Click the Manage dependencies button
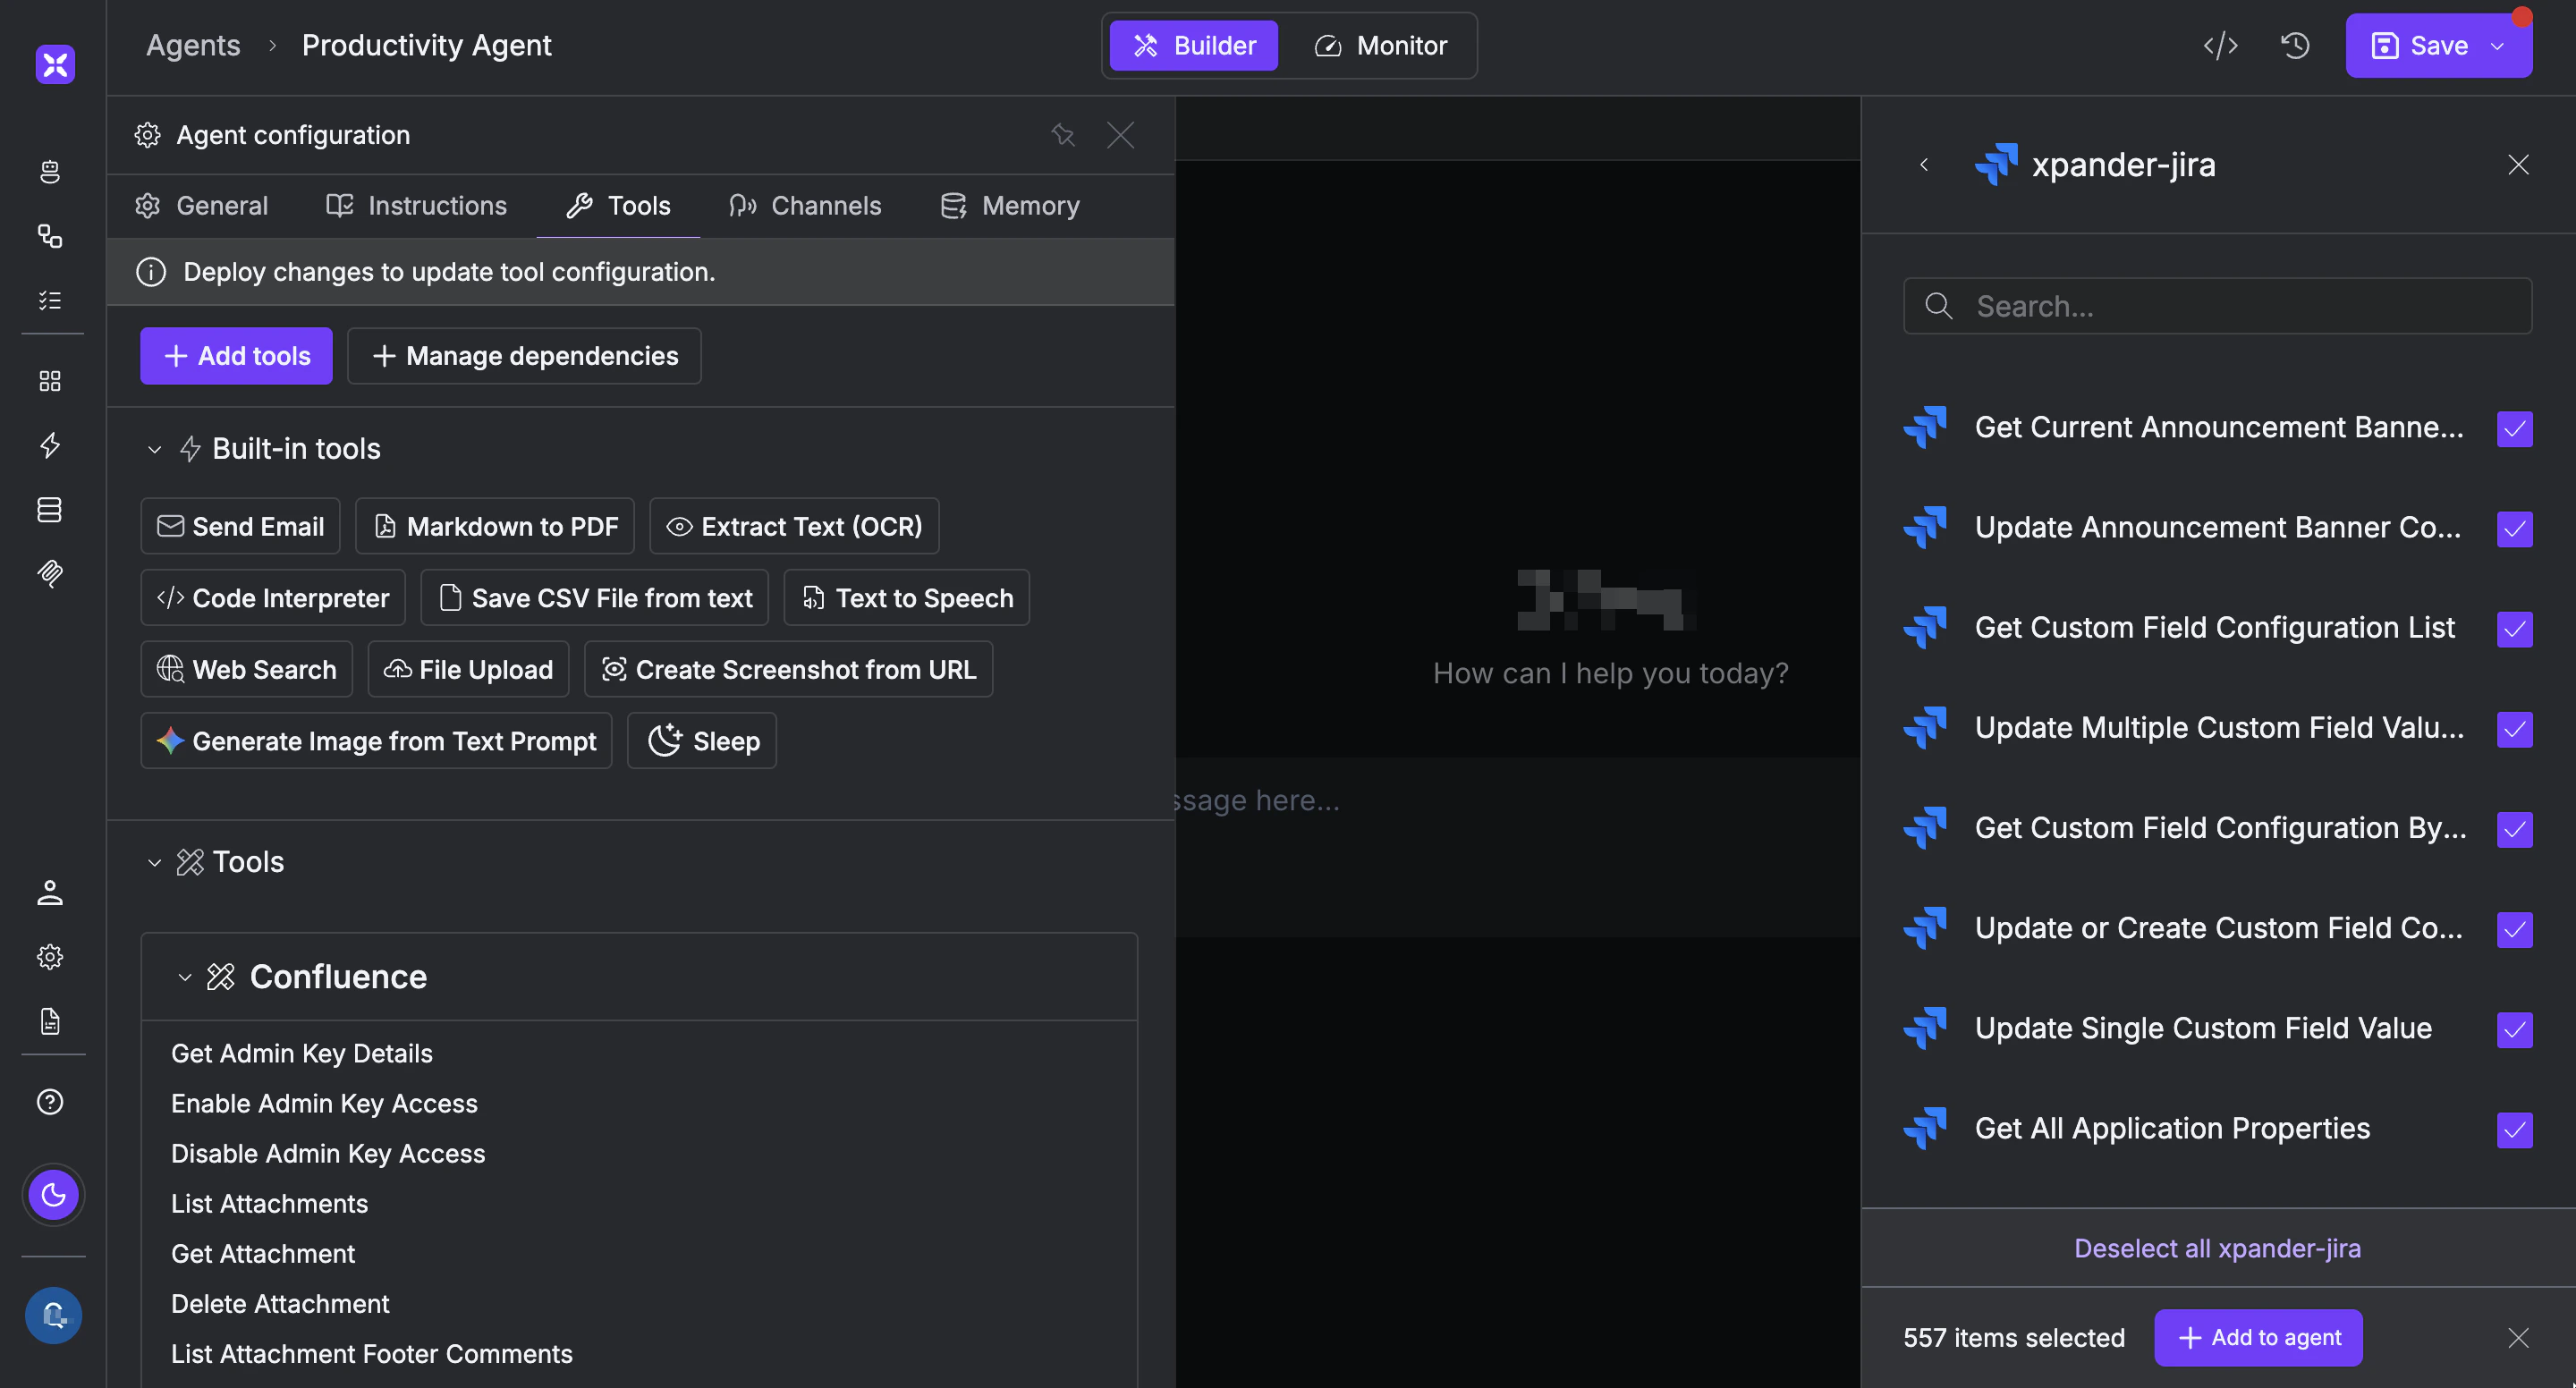Screen dimensions: 2576x1388 click(524, 356)
